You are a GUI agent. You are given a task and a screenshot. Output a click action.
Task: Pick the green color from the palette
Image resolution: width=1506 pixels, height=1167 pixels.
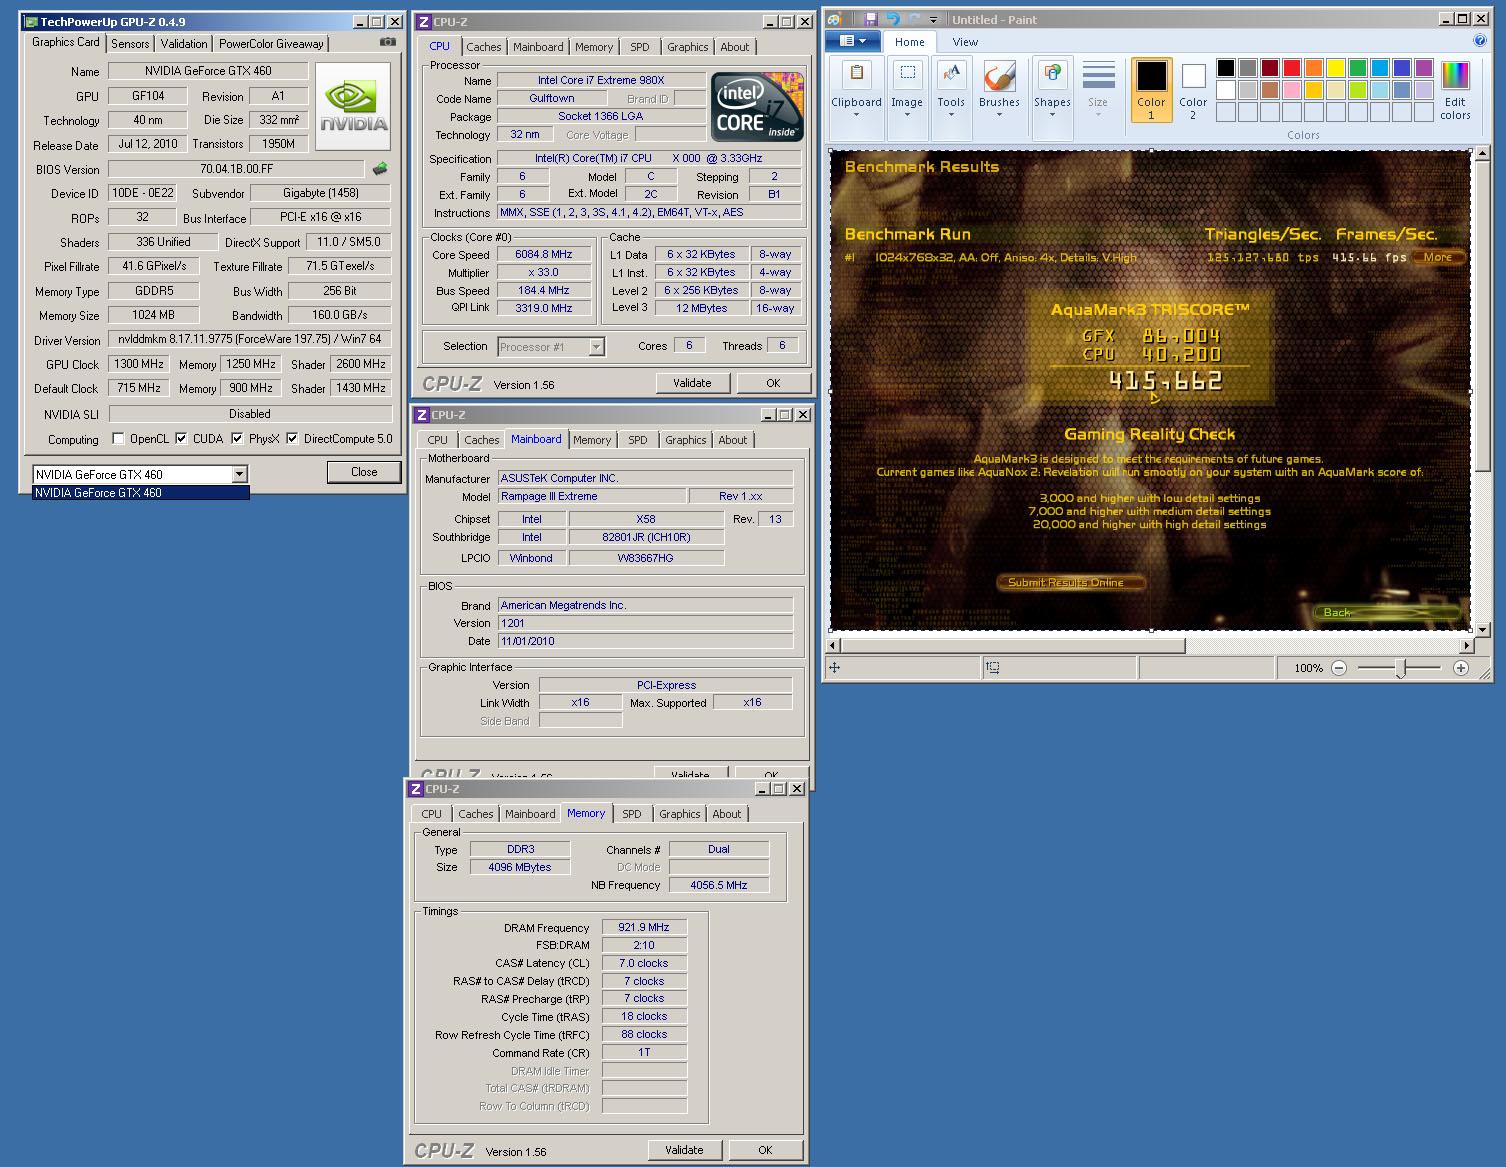point(1357,68)
